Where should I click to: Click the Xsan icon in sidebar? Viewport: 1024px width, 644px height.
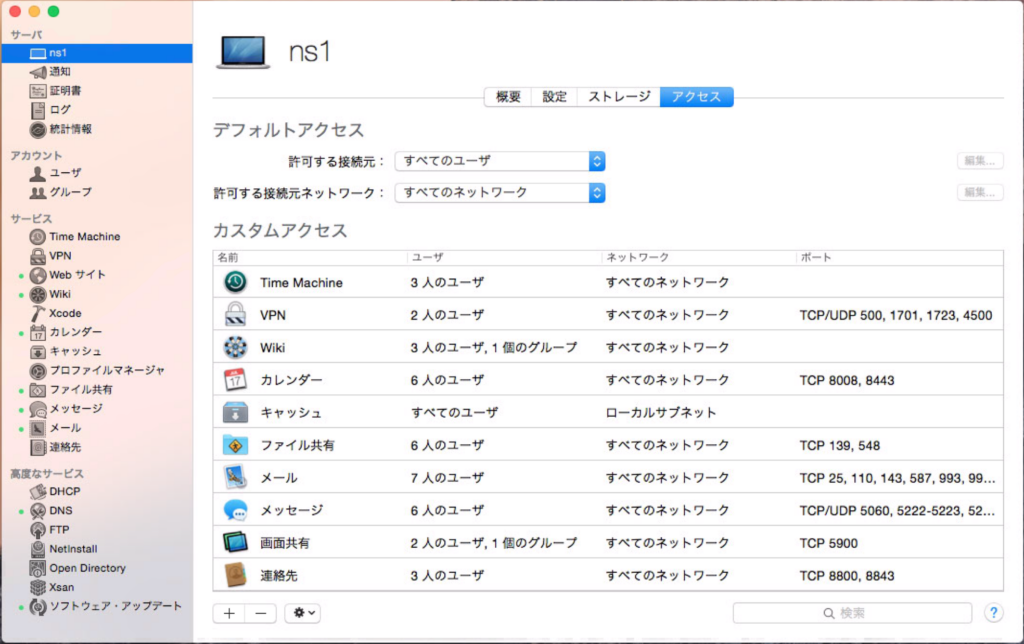38,587
